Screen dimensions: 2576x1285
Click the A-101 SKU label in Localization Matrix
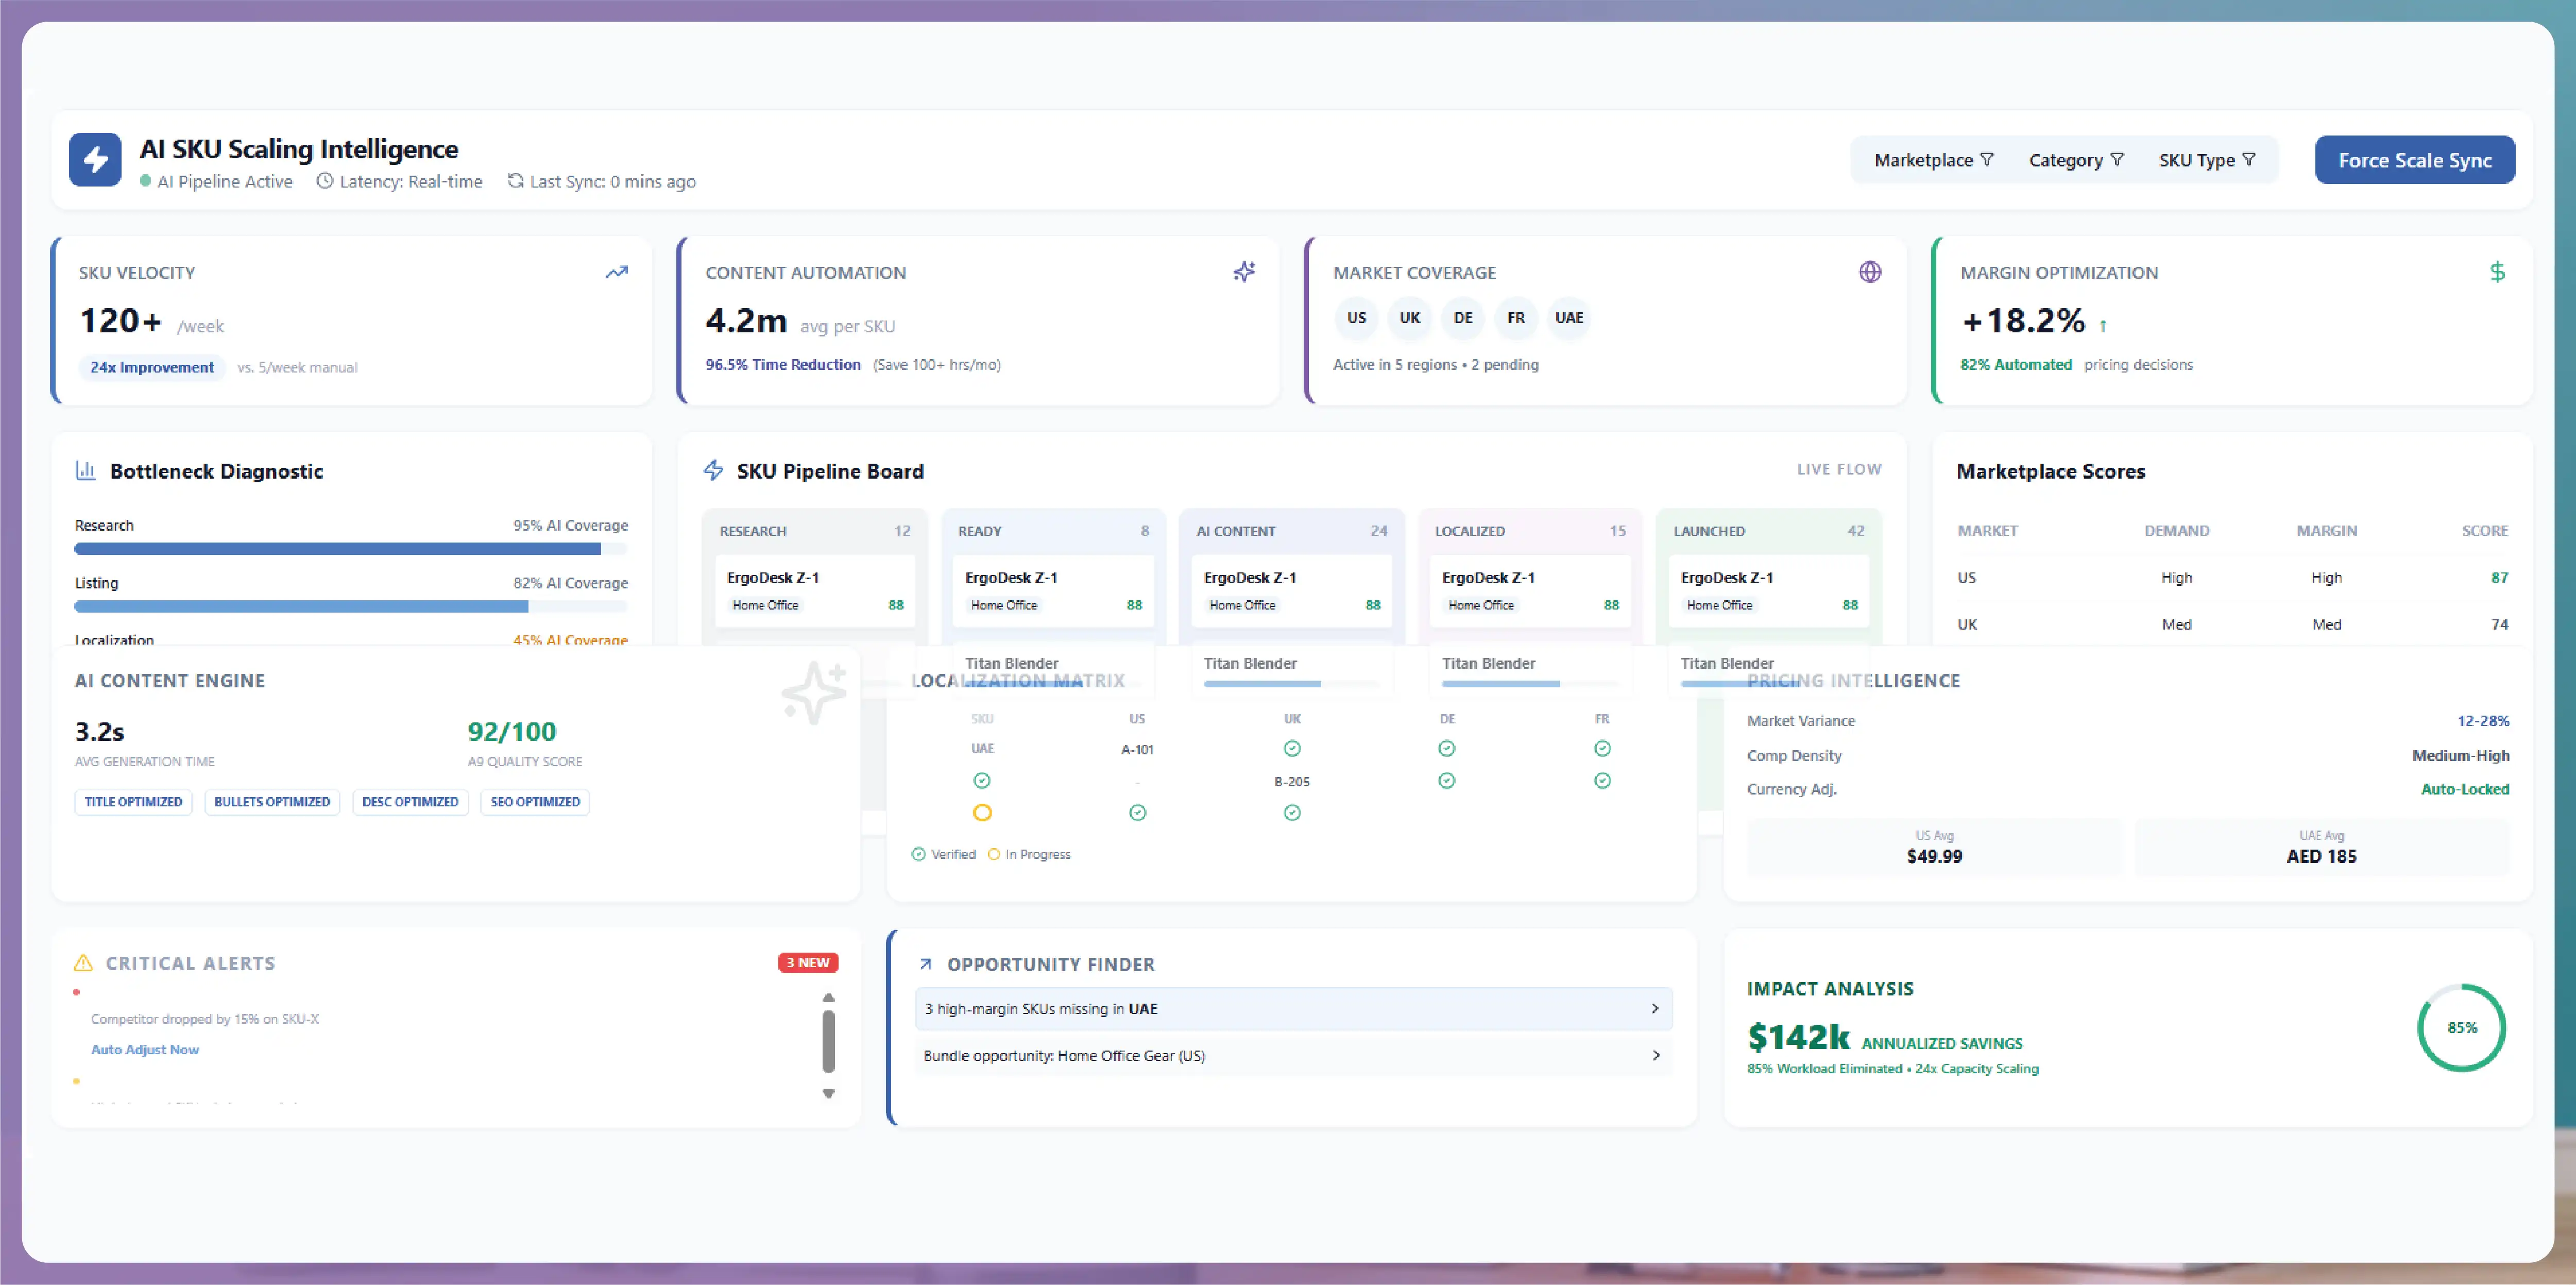1137,749
